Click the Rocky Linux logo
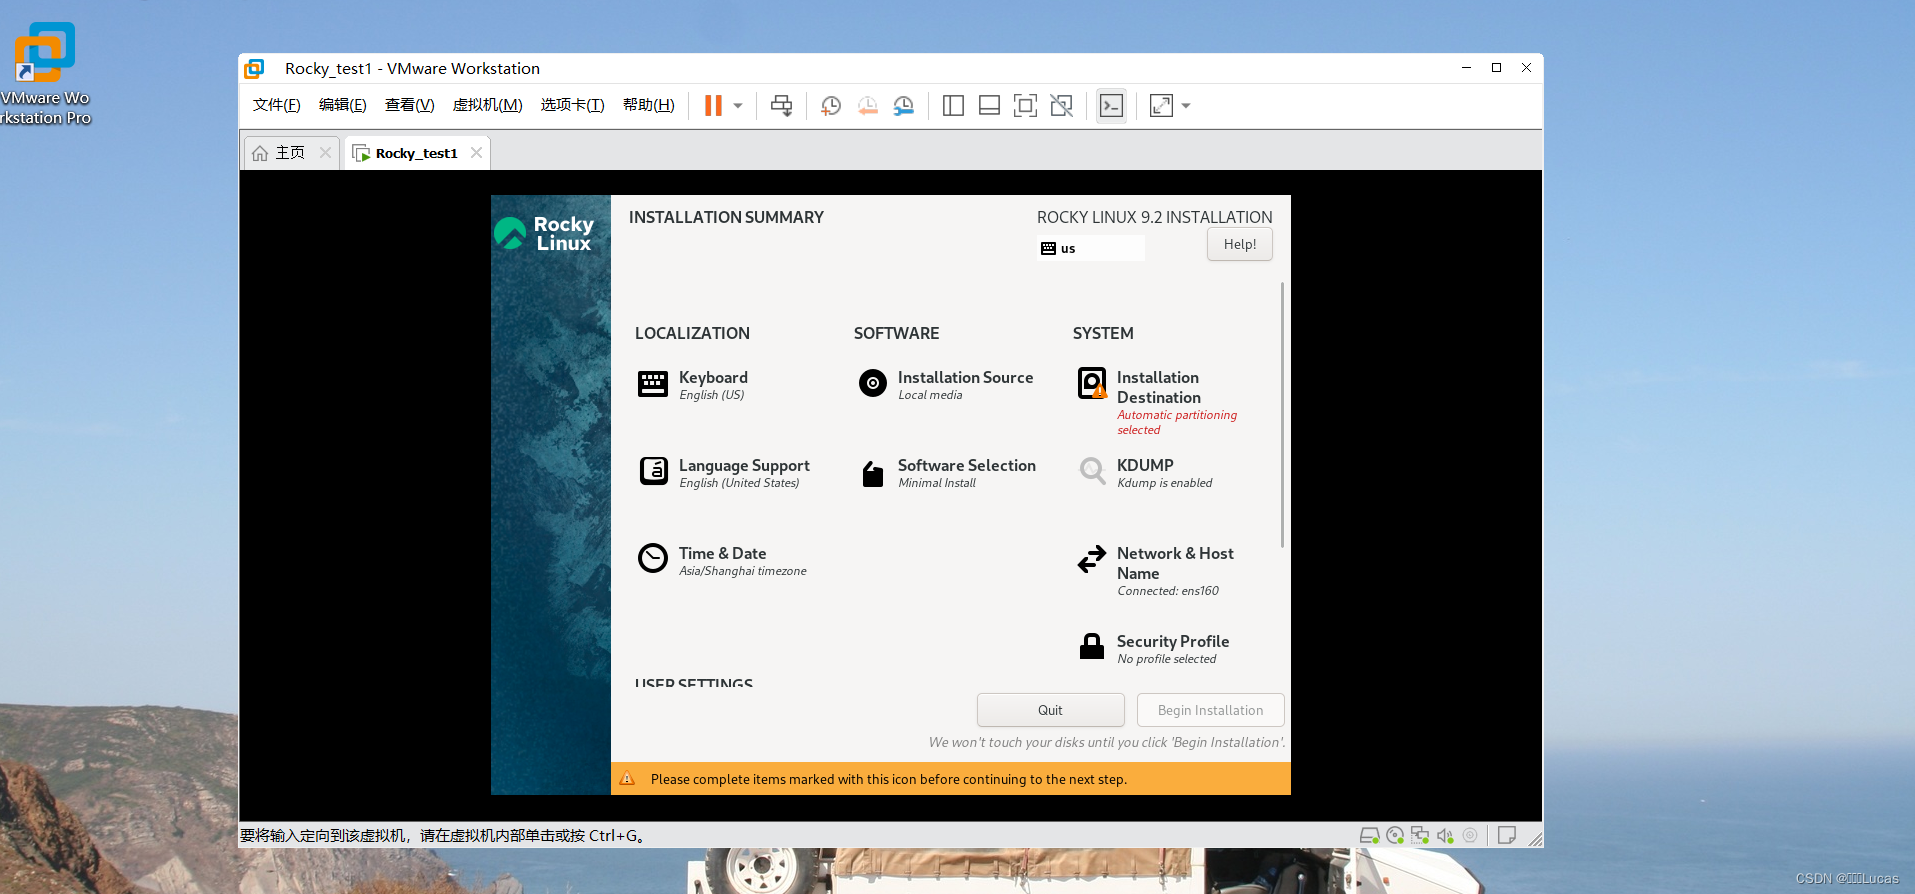The image size is (1915, 894). 545,233
